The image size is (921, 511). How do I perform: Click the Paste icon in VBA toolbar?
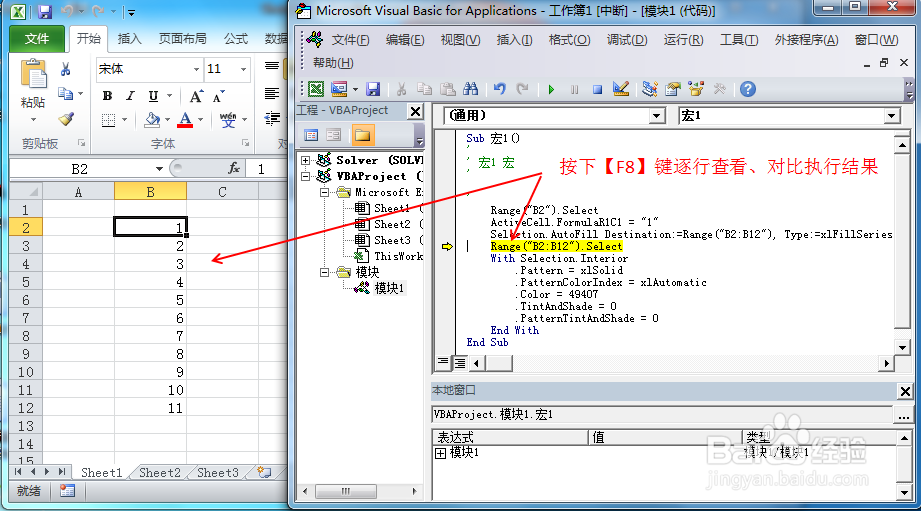[x=448, y=89]
